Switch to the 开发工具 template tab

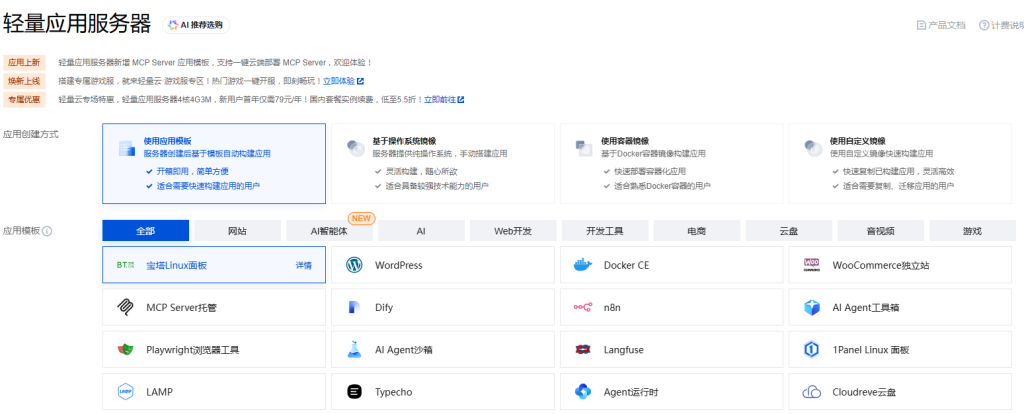coord(605,231)
